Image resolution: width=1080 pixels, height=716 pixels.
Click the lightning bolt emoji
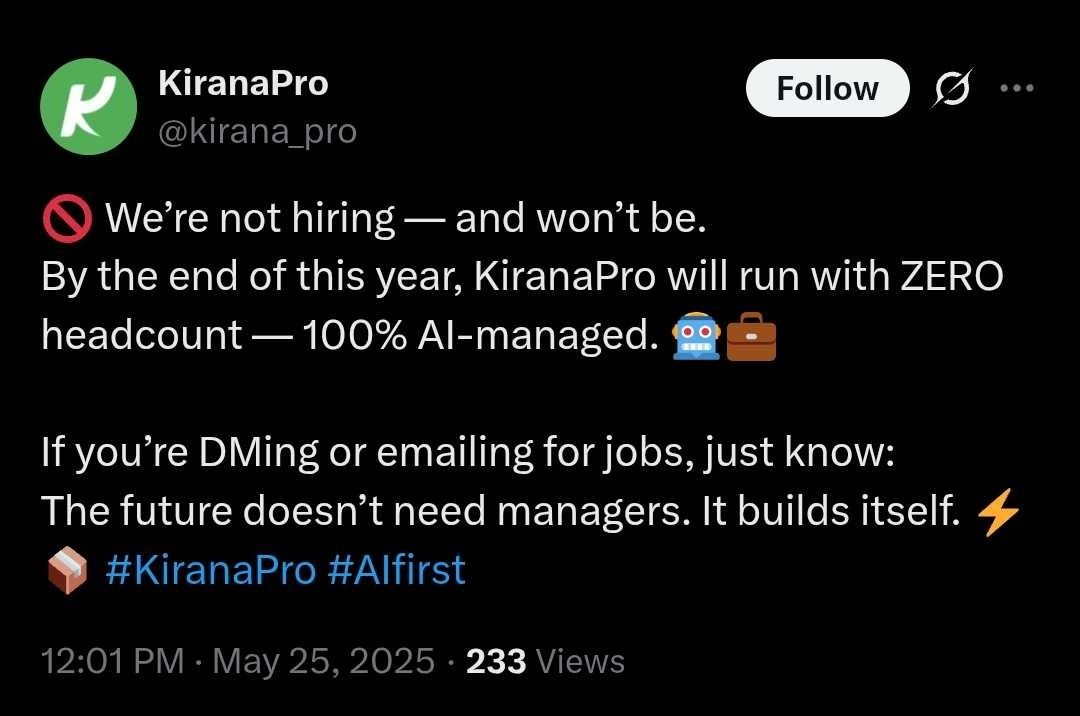click(x=997, y=513)
